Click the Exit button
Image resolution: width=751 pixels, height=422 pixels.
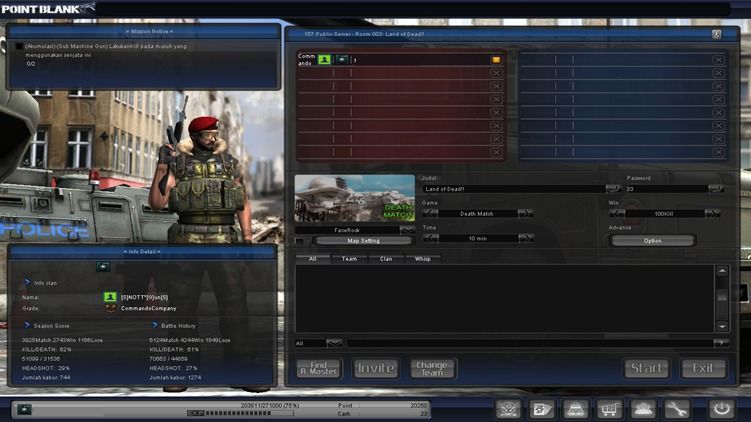(x=703, y=368)
